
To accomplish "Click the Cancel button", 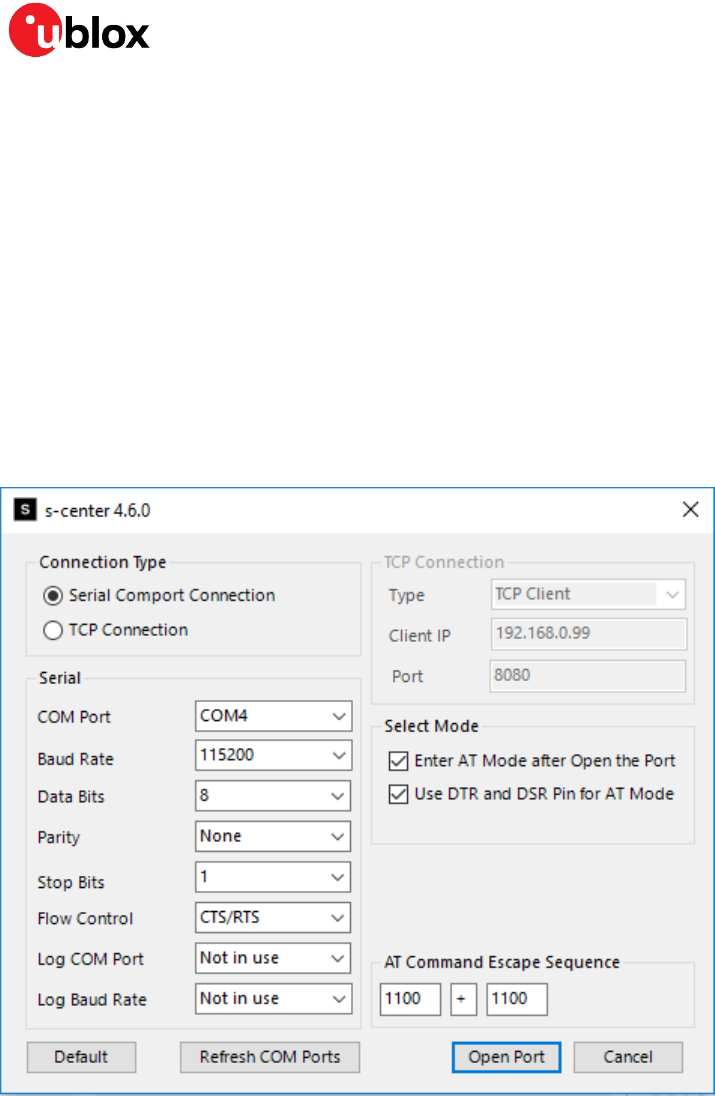I will [628, 1057].
